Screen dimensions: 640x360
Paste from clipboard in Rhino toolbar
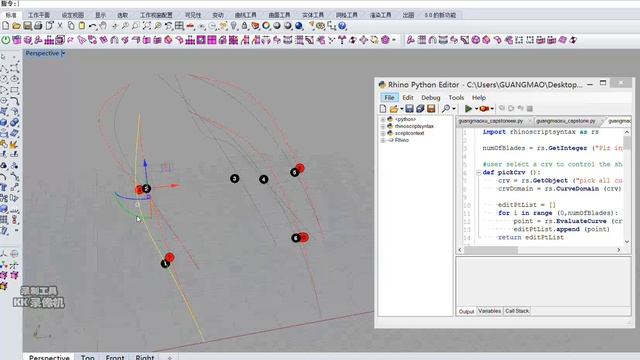82,26
